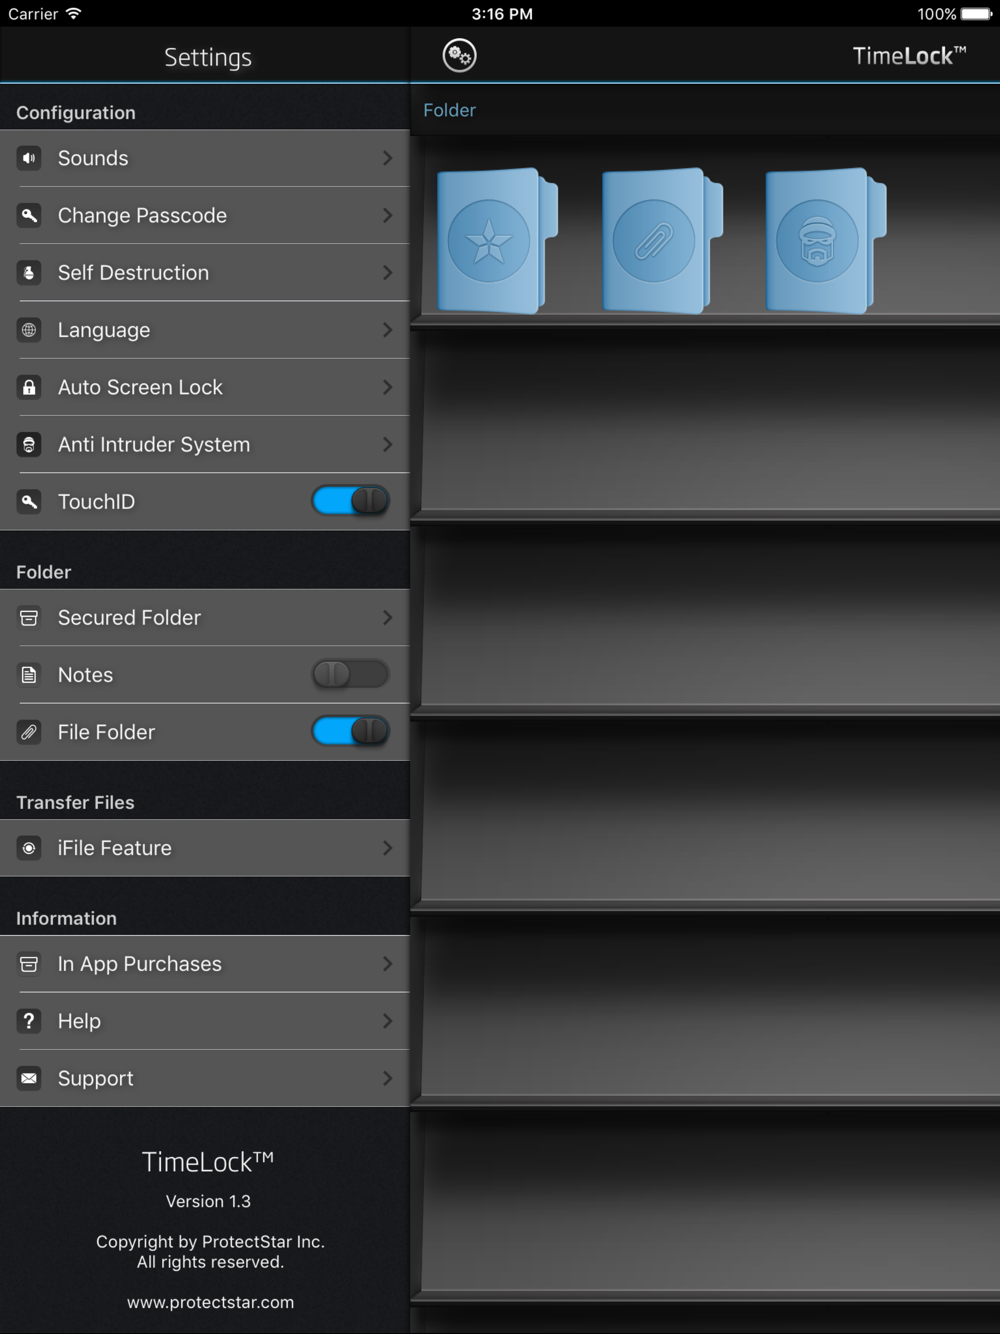
Task: Select the Change Passcode menu item
Action: pyautogui.click(x=205, y=215)
